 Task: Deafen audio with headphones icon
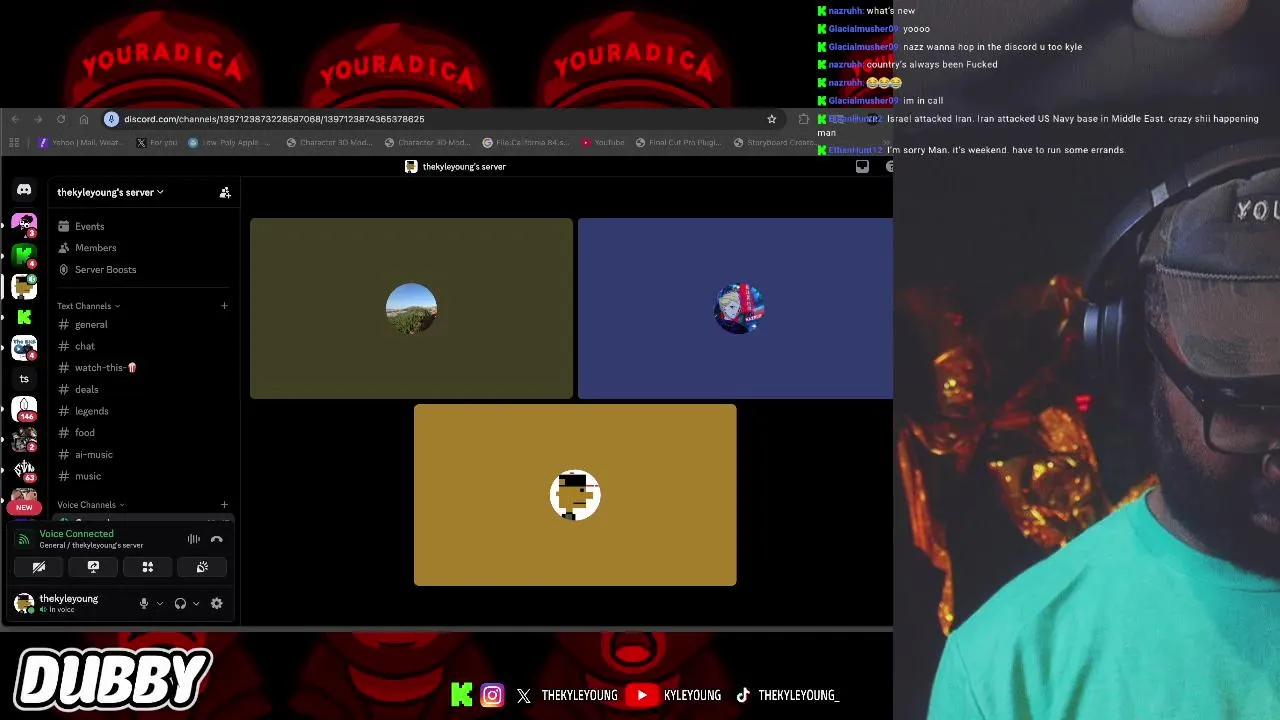pos(180,603)
